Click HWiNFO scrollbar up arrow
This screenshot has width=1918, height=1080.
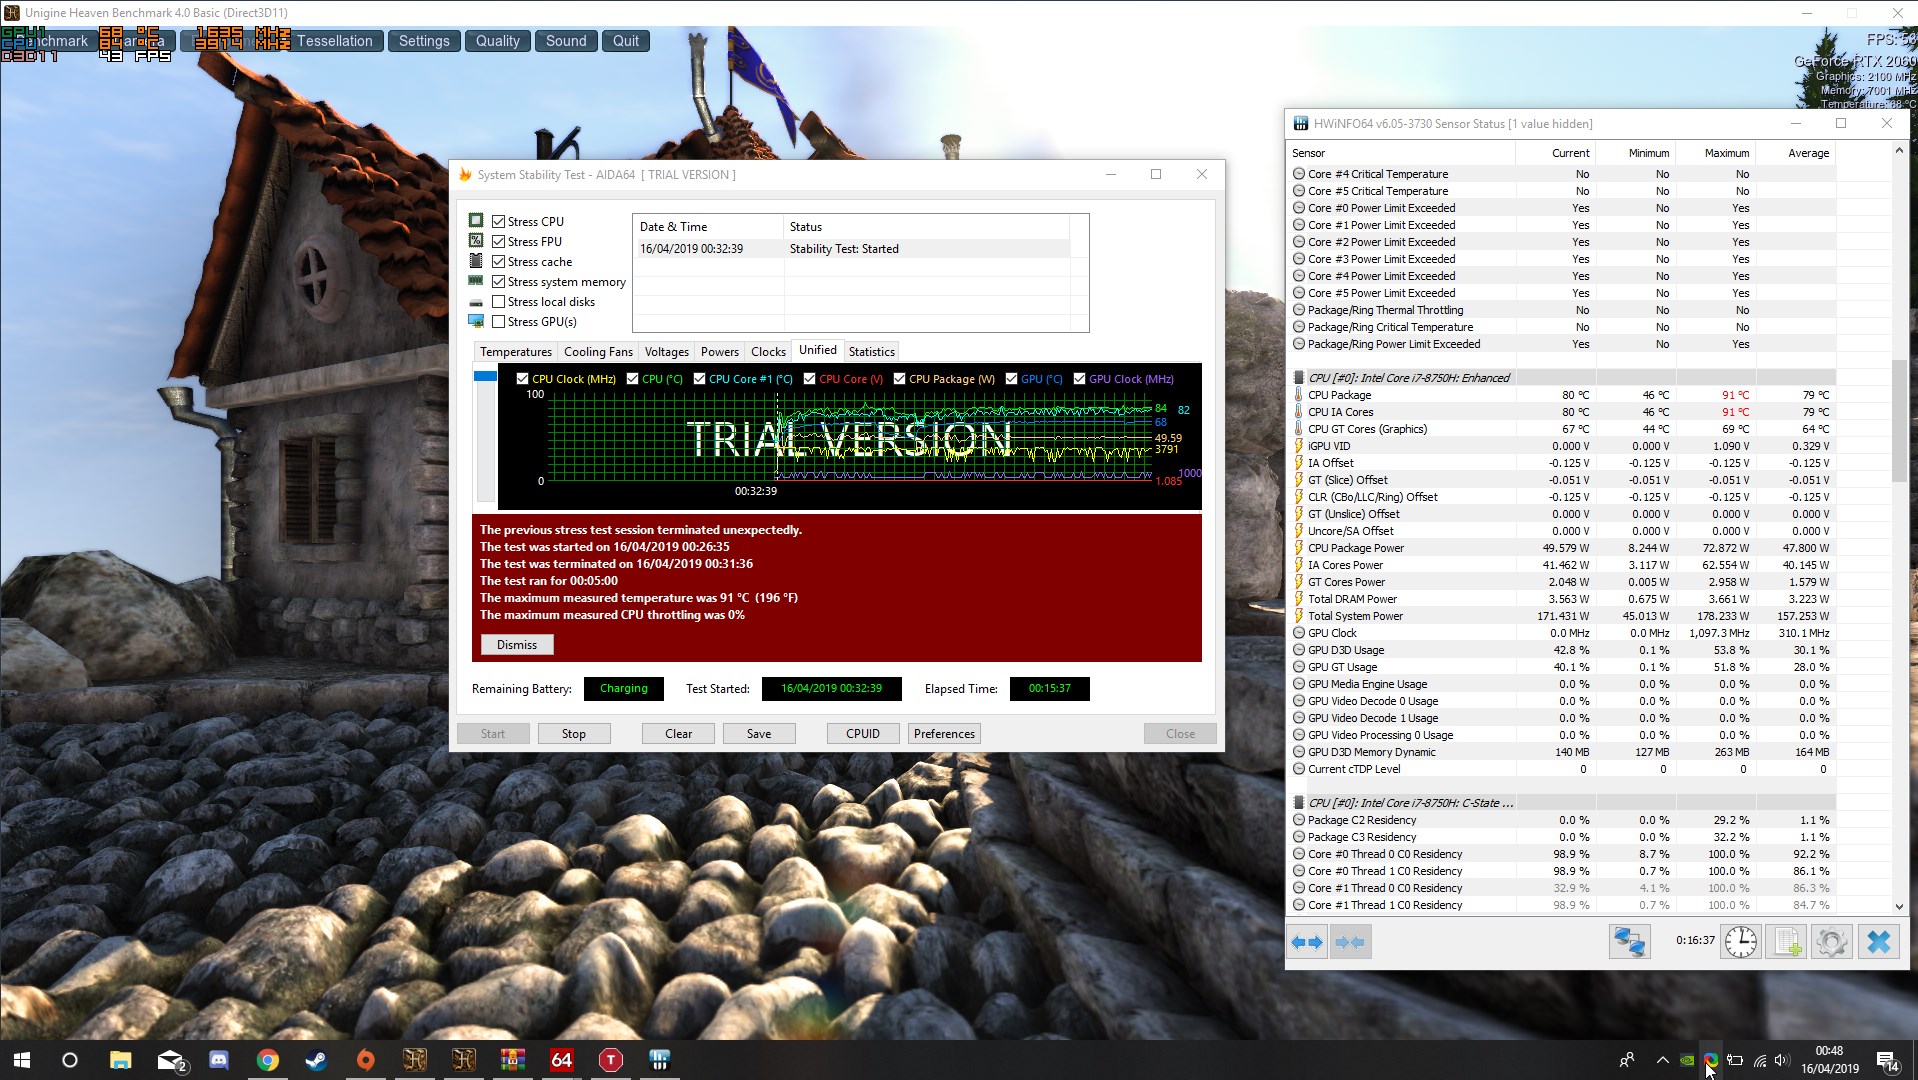point(1900,150)
